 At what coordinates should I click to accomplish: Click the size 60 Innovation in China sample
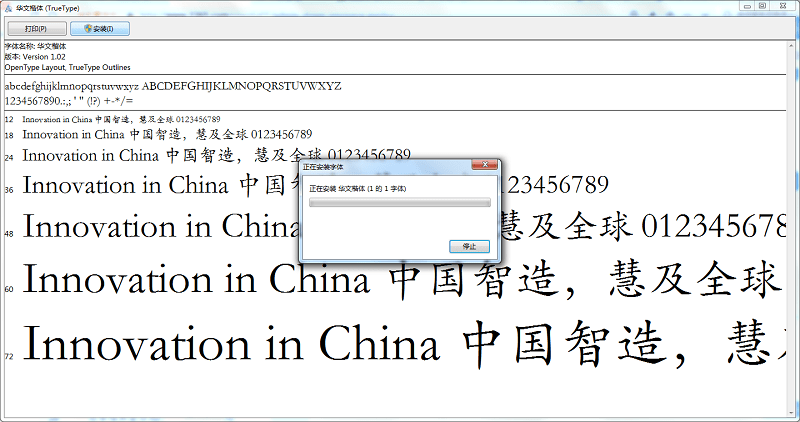pyautogui.click(x=401, y=280)
